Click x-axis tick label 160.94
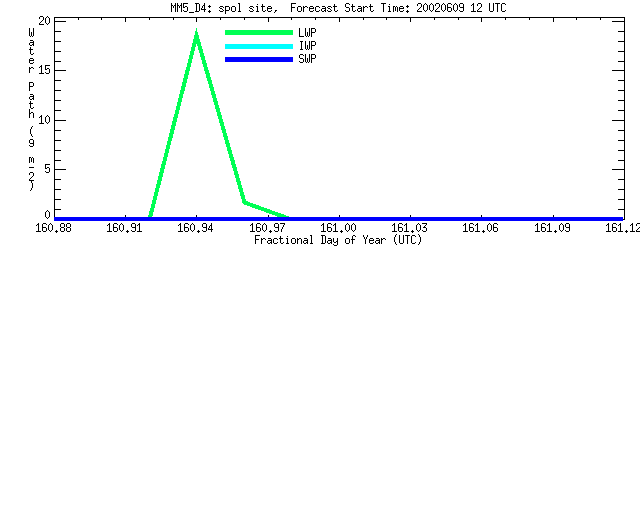640x512 pixels. point(195,228)
